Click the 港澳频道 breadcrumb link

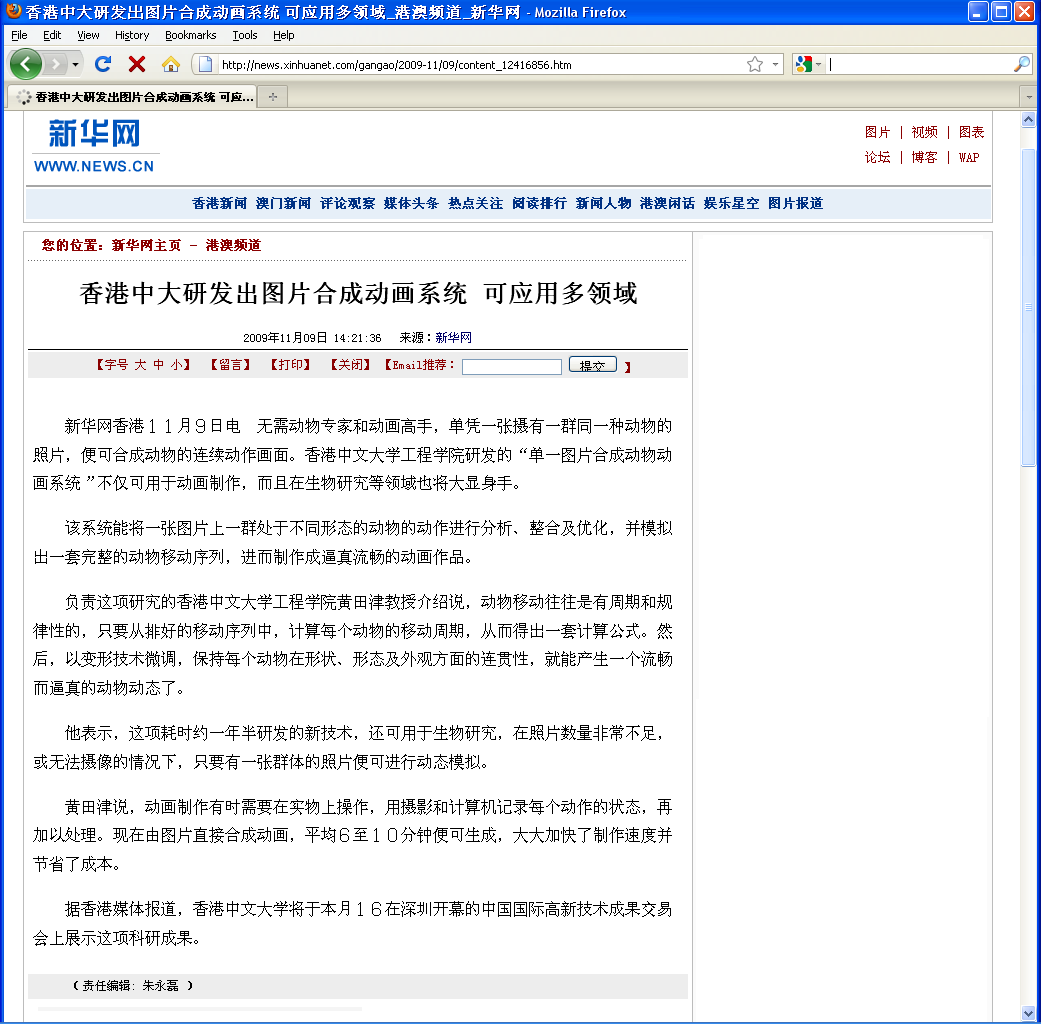click(233, 246)
